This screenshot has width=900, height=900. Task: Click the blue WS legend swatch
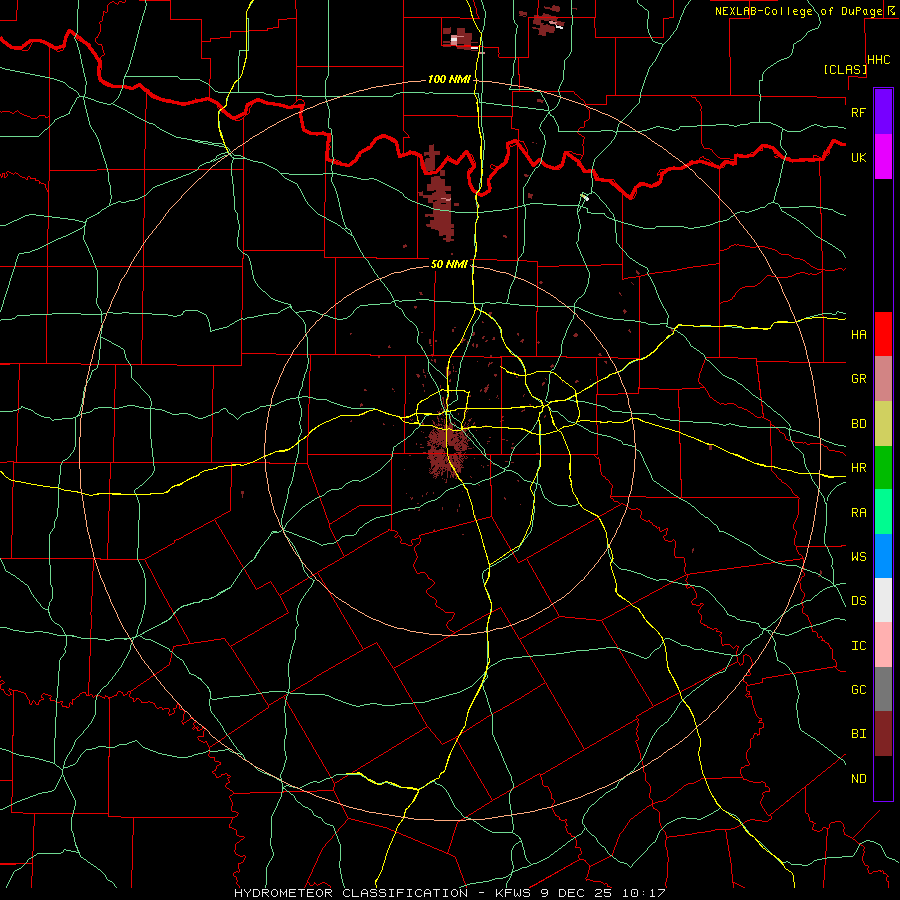[x=883, y=556]
